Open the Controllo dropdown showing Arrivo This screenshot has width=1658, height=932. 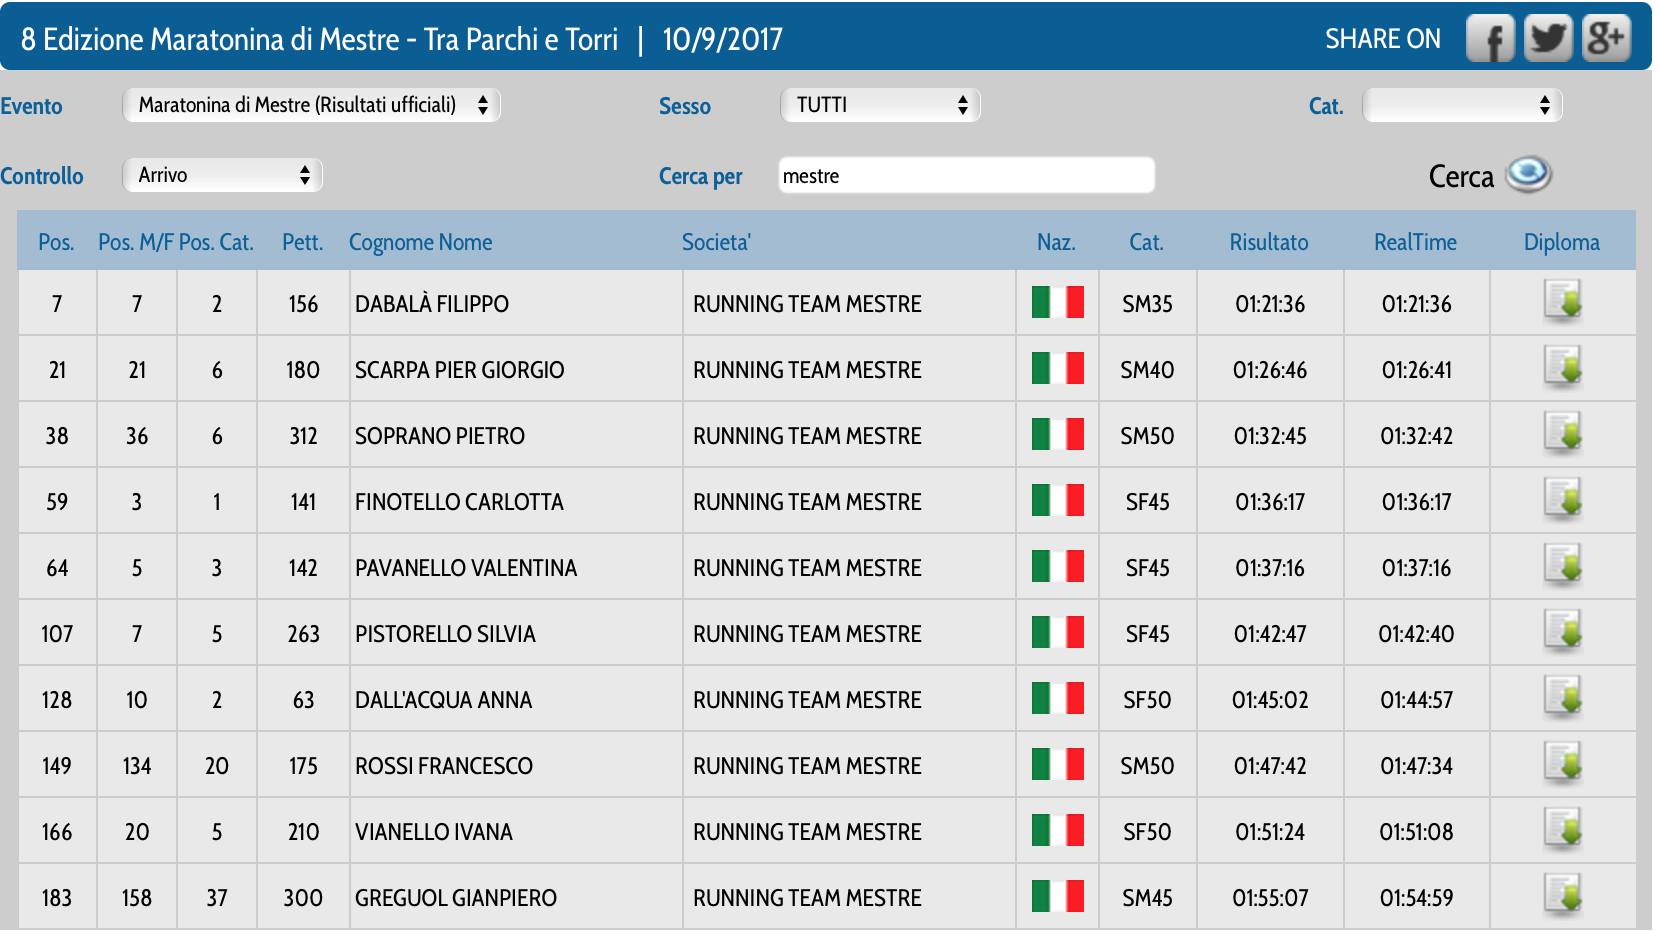pyautogui.click(x=222, y=175)
